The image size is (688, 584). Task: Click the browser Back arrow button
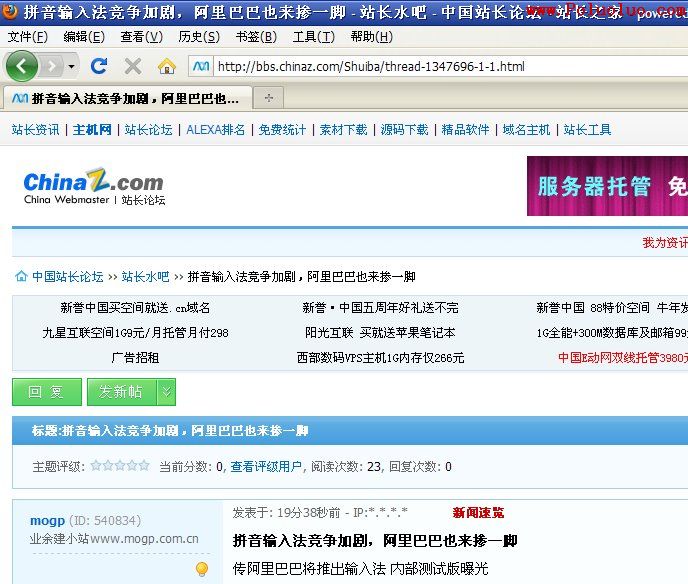coord(22,66)
